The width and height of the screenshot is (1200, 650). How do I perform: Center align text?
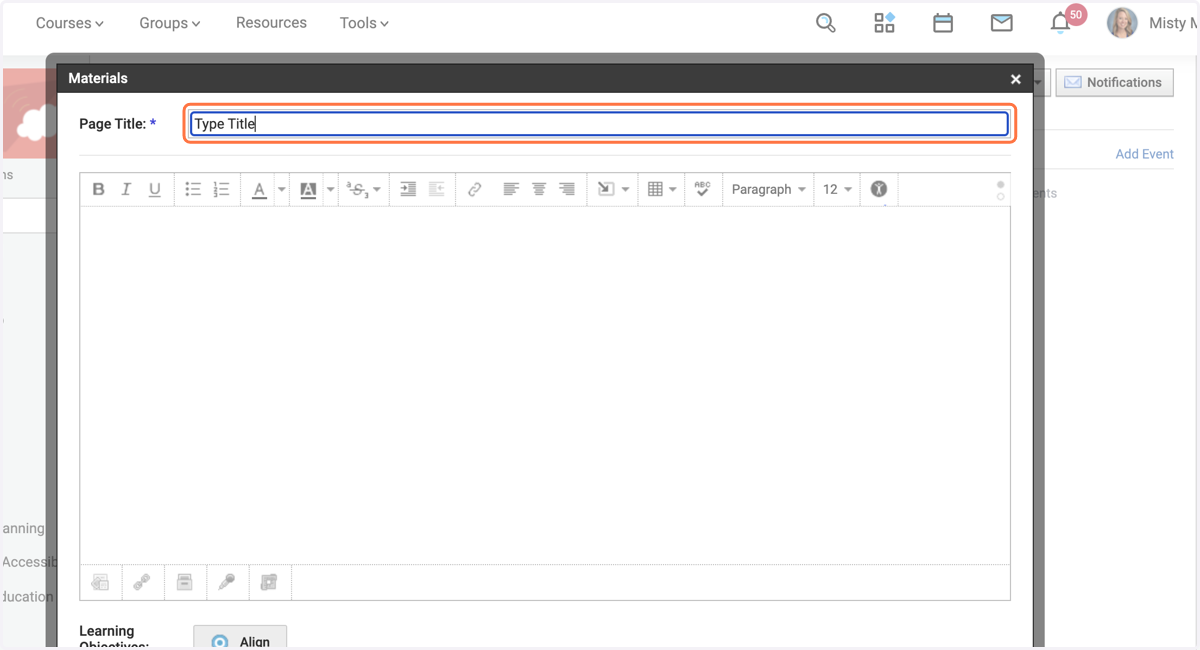click(x=539, y=189)
